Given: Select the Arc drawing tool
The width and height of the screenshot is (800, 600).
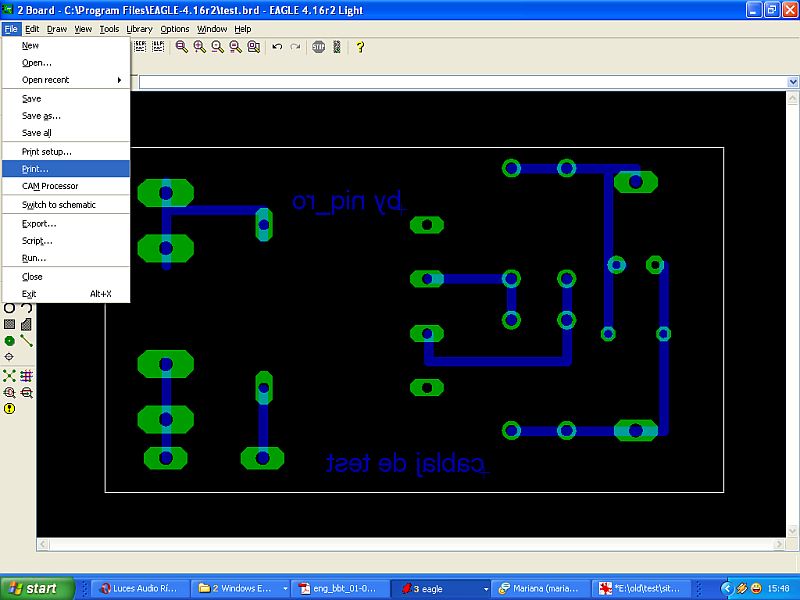Looking at the screenshot, I should [x=27, y=308].
